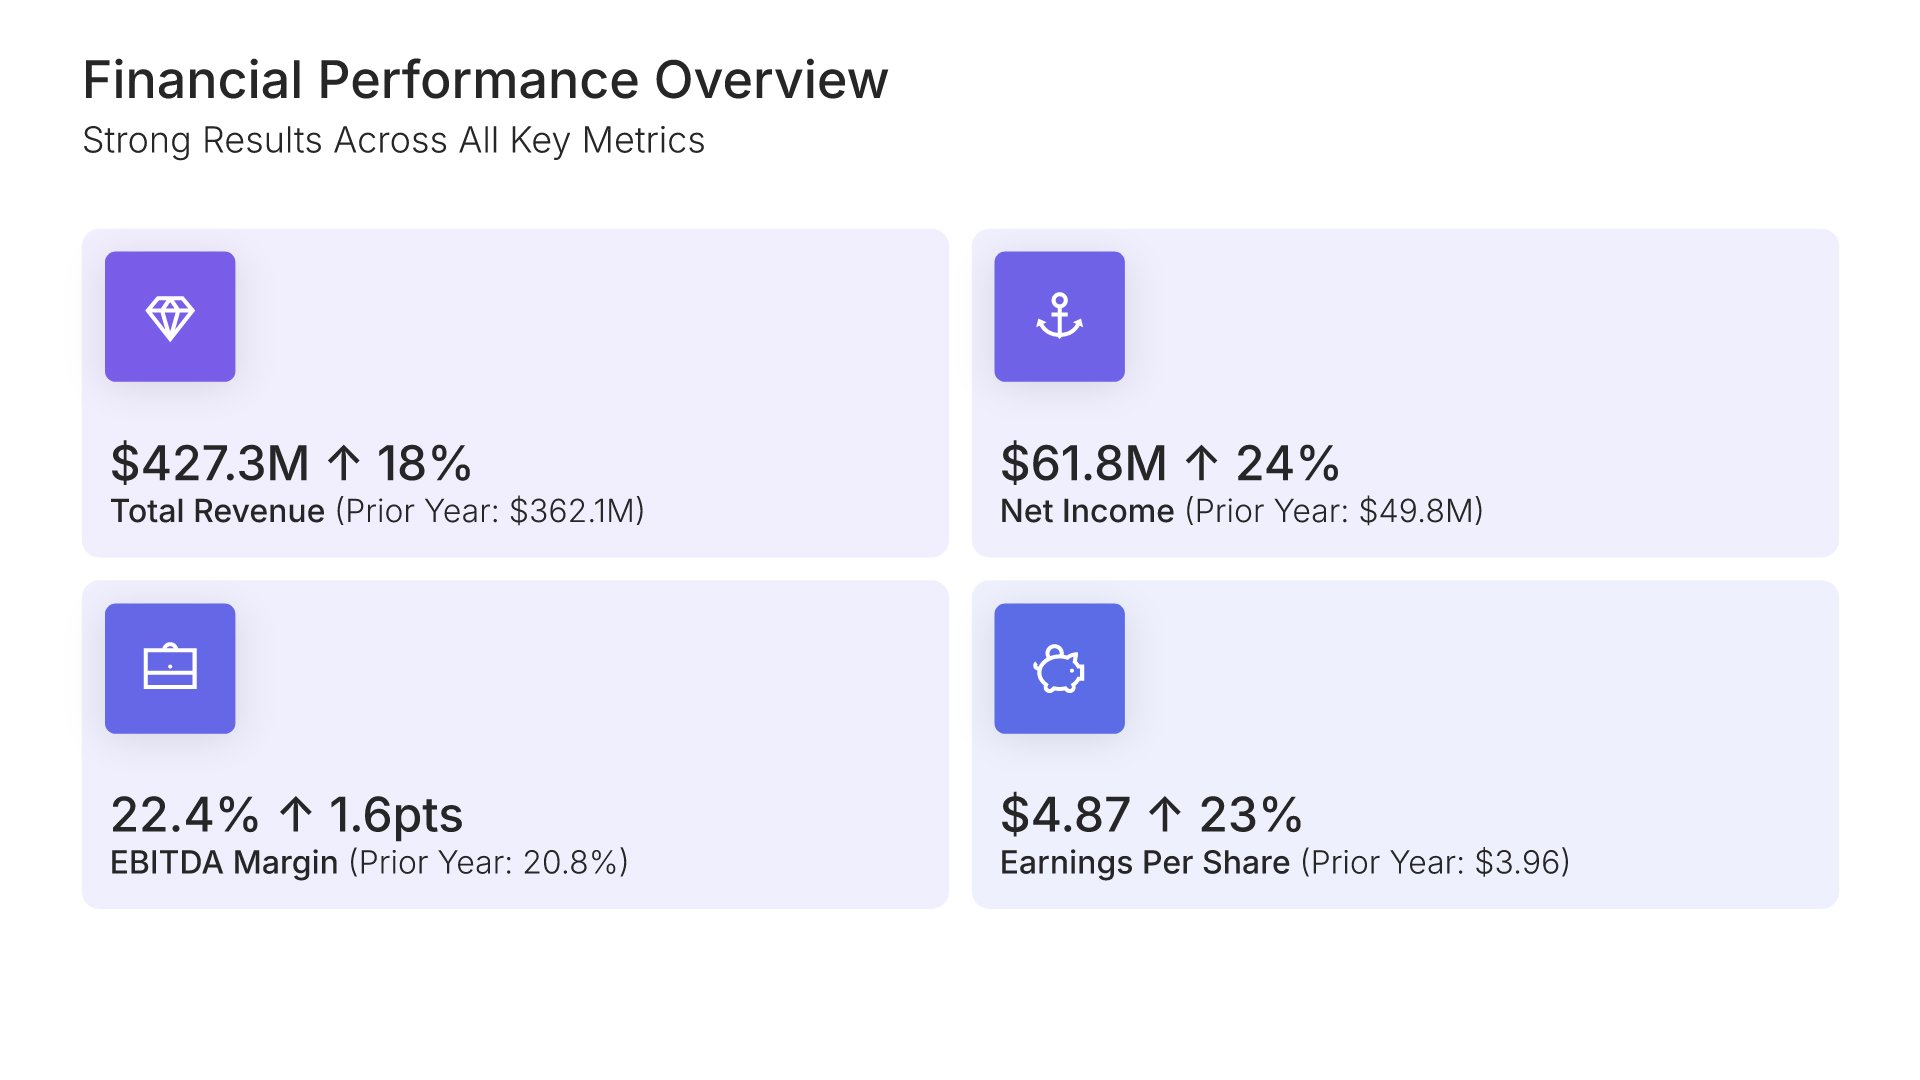This screenshot has width=1920, height=1080.
Task: Click the Total Revenue label
Action: pyautogui.click(x=217, y=511)
